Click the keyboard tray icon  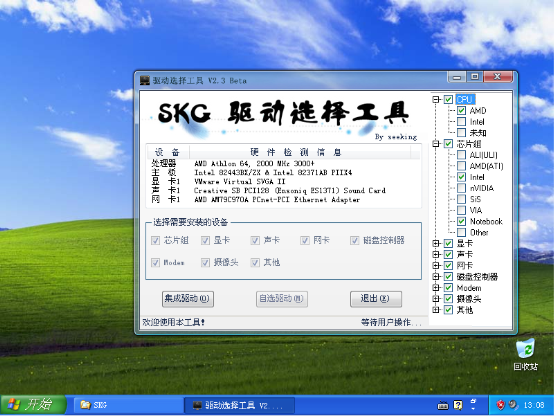click(443, 406)
